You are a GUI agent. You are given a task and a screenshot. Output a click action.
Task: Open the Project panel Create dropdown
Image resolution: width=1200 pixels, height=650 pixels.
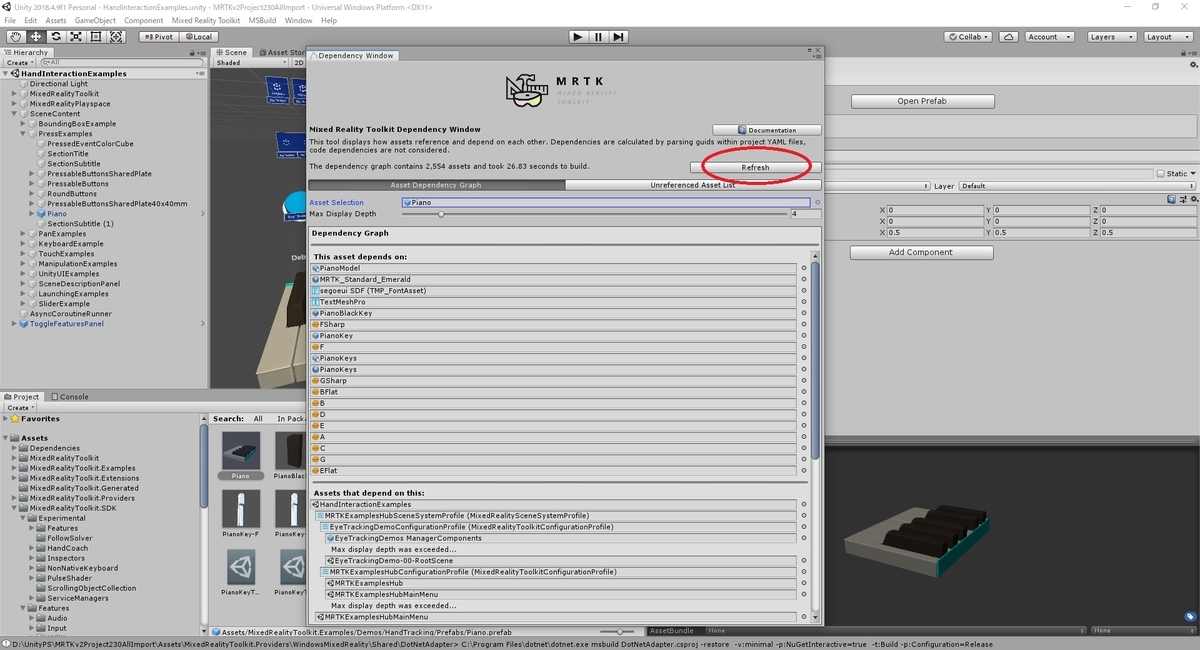(x=21, y=407)
